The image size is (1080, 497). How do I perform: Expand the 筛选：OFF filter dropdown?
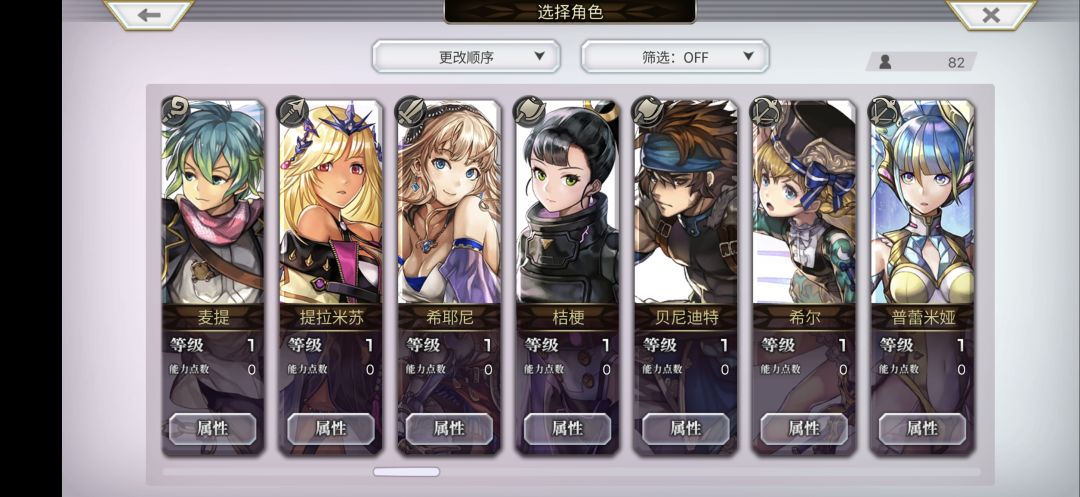click(675, 56)
